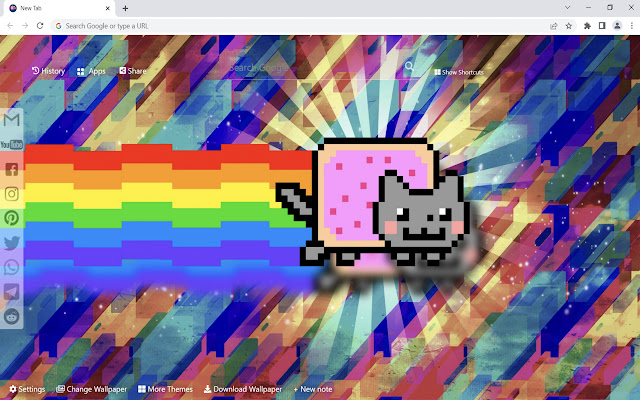Click Change Wallpaper
This screenshot has height=400, width=640.
[x=91, y=389]
